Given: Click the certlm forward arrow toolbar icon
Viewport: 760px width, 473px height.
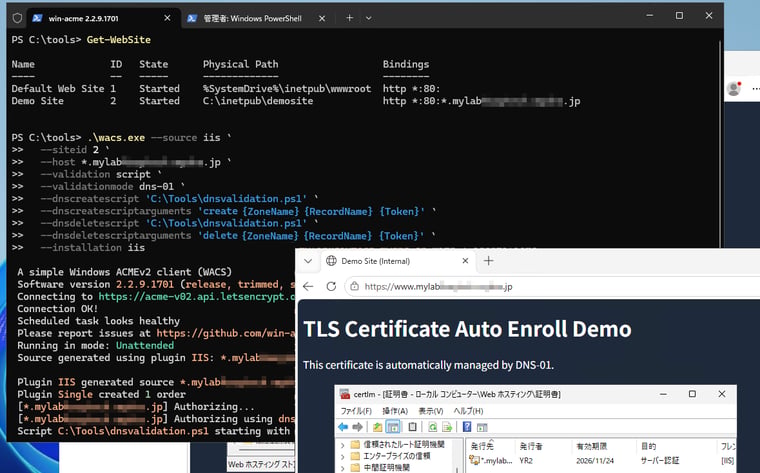Looking at the screenshot, I should (x=358, y=427).
